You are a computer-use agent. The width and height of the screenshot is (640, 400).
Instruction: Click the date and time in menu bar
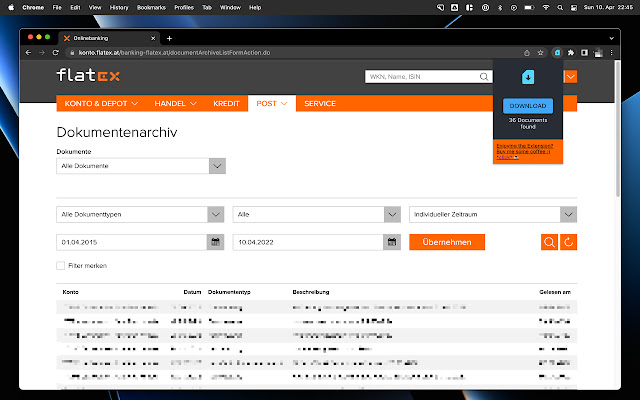[x=608, y=7]
